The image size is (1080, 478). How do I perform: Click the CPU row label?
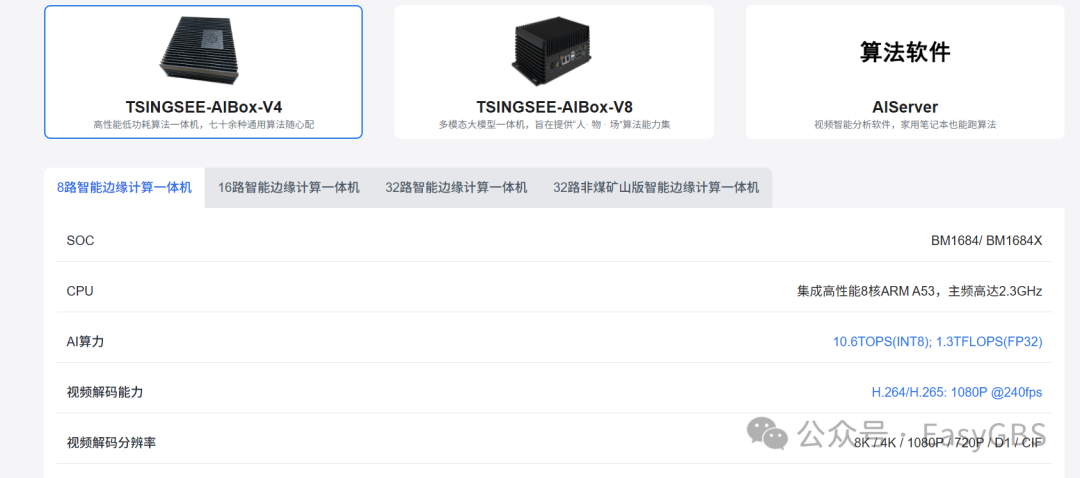(80, 291)
